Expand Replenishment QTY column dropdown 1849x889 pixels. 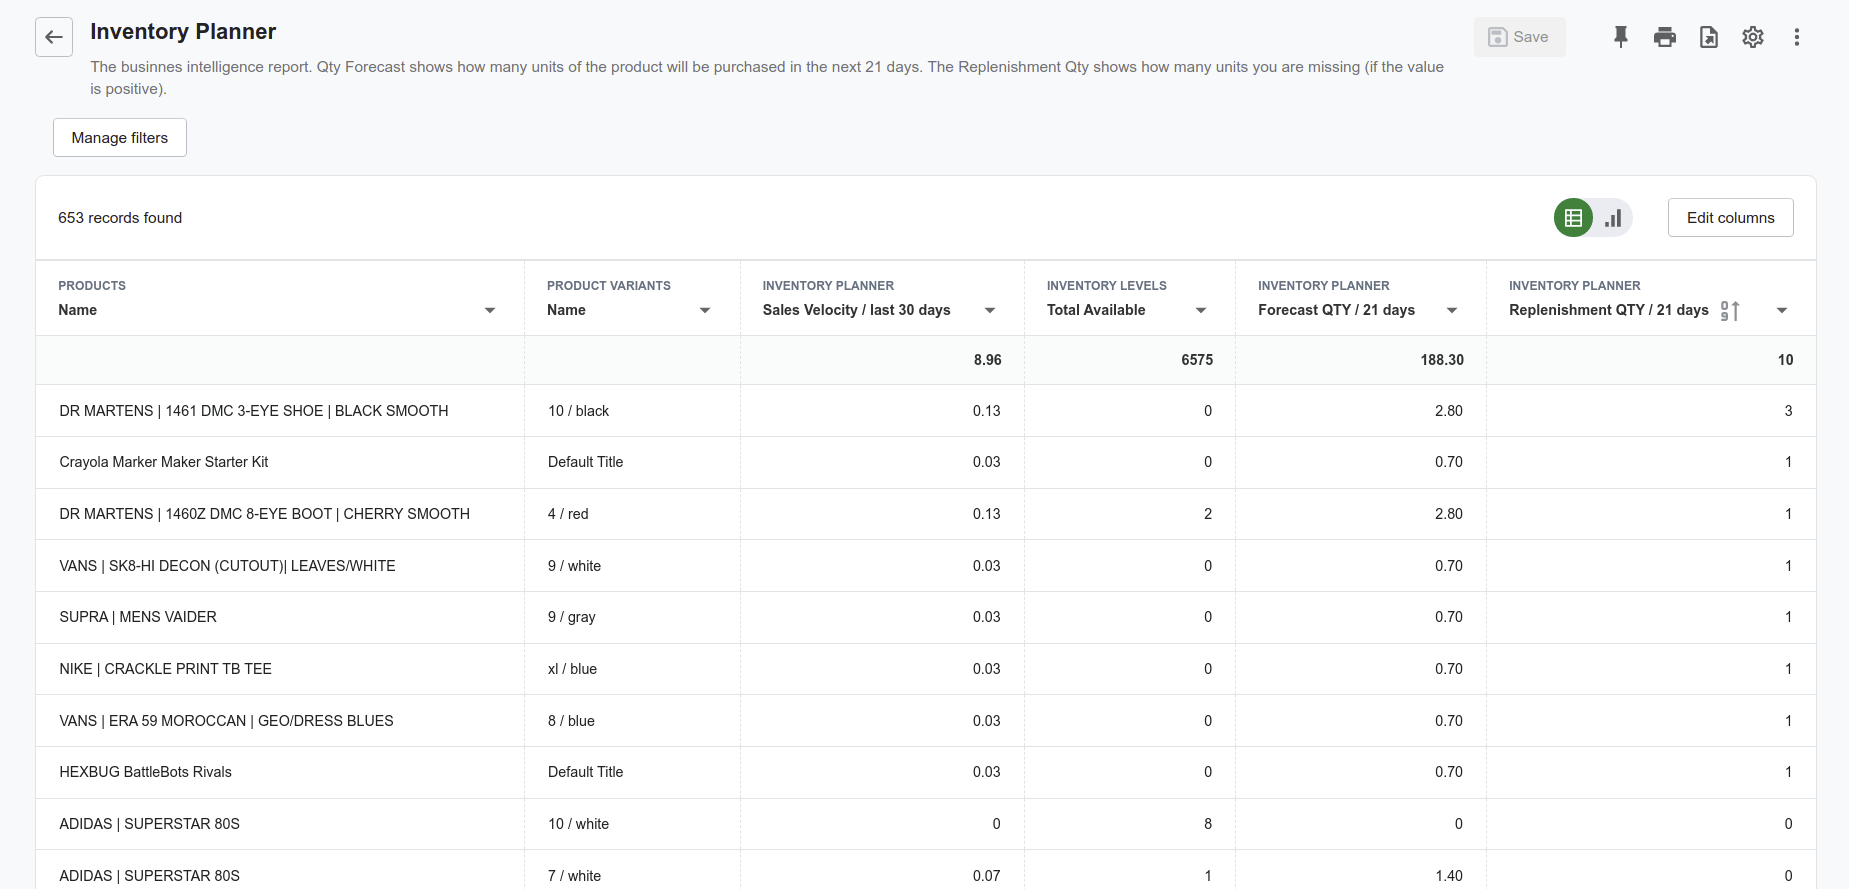(x=1782, y=310)
